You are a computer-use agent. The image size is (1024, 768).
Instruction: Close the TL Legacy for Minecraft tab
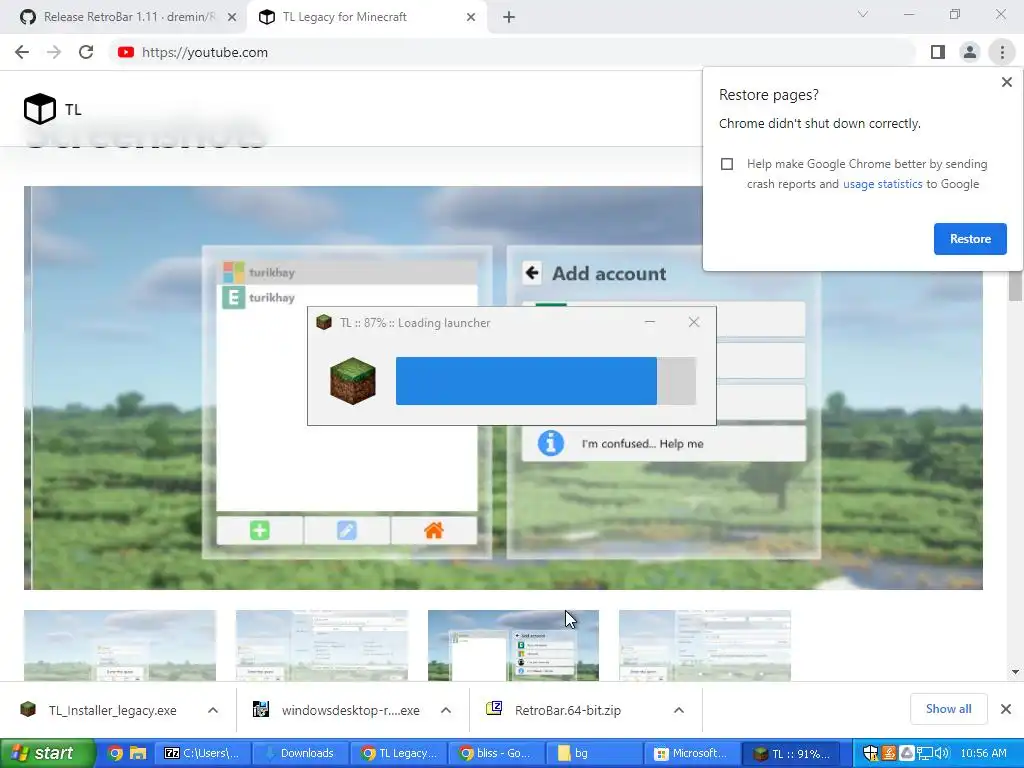471,17
